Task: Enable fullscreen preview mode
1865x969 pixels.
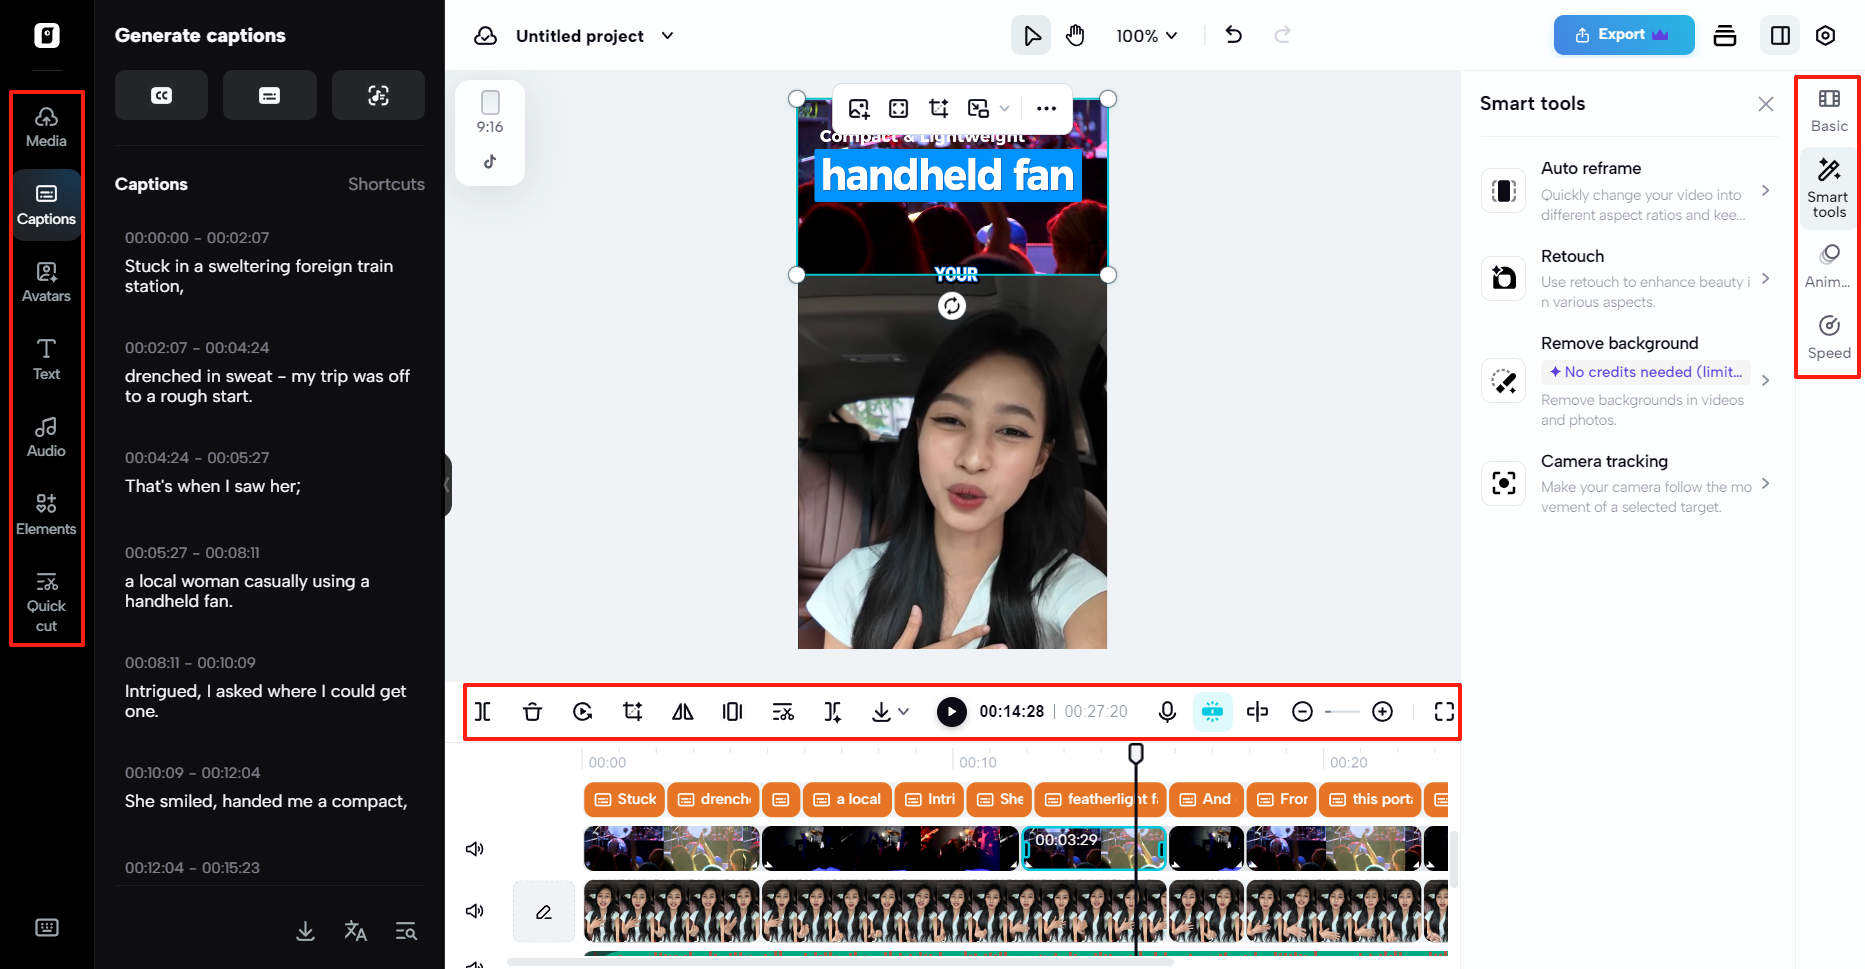Action: 1444,711
